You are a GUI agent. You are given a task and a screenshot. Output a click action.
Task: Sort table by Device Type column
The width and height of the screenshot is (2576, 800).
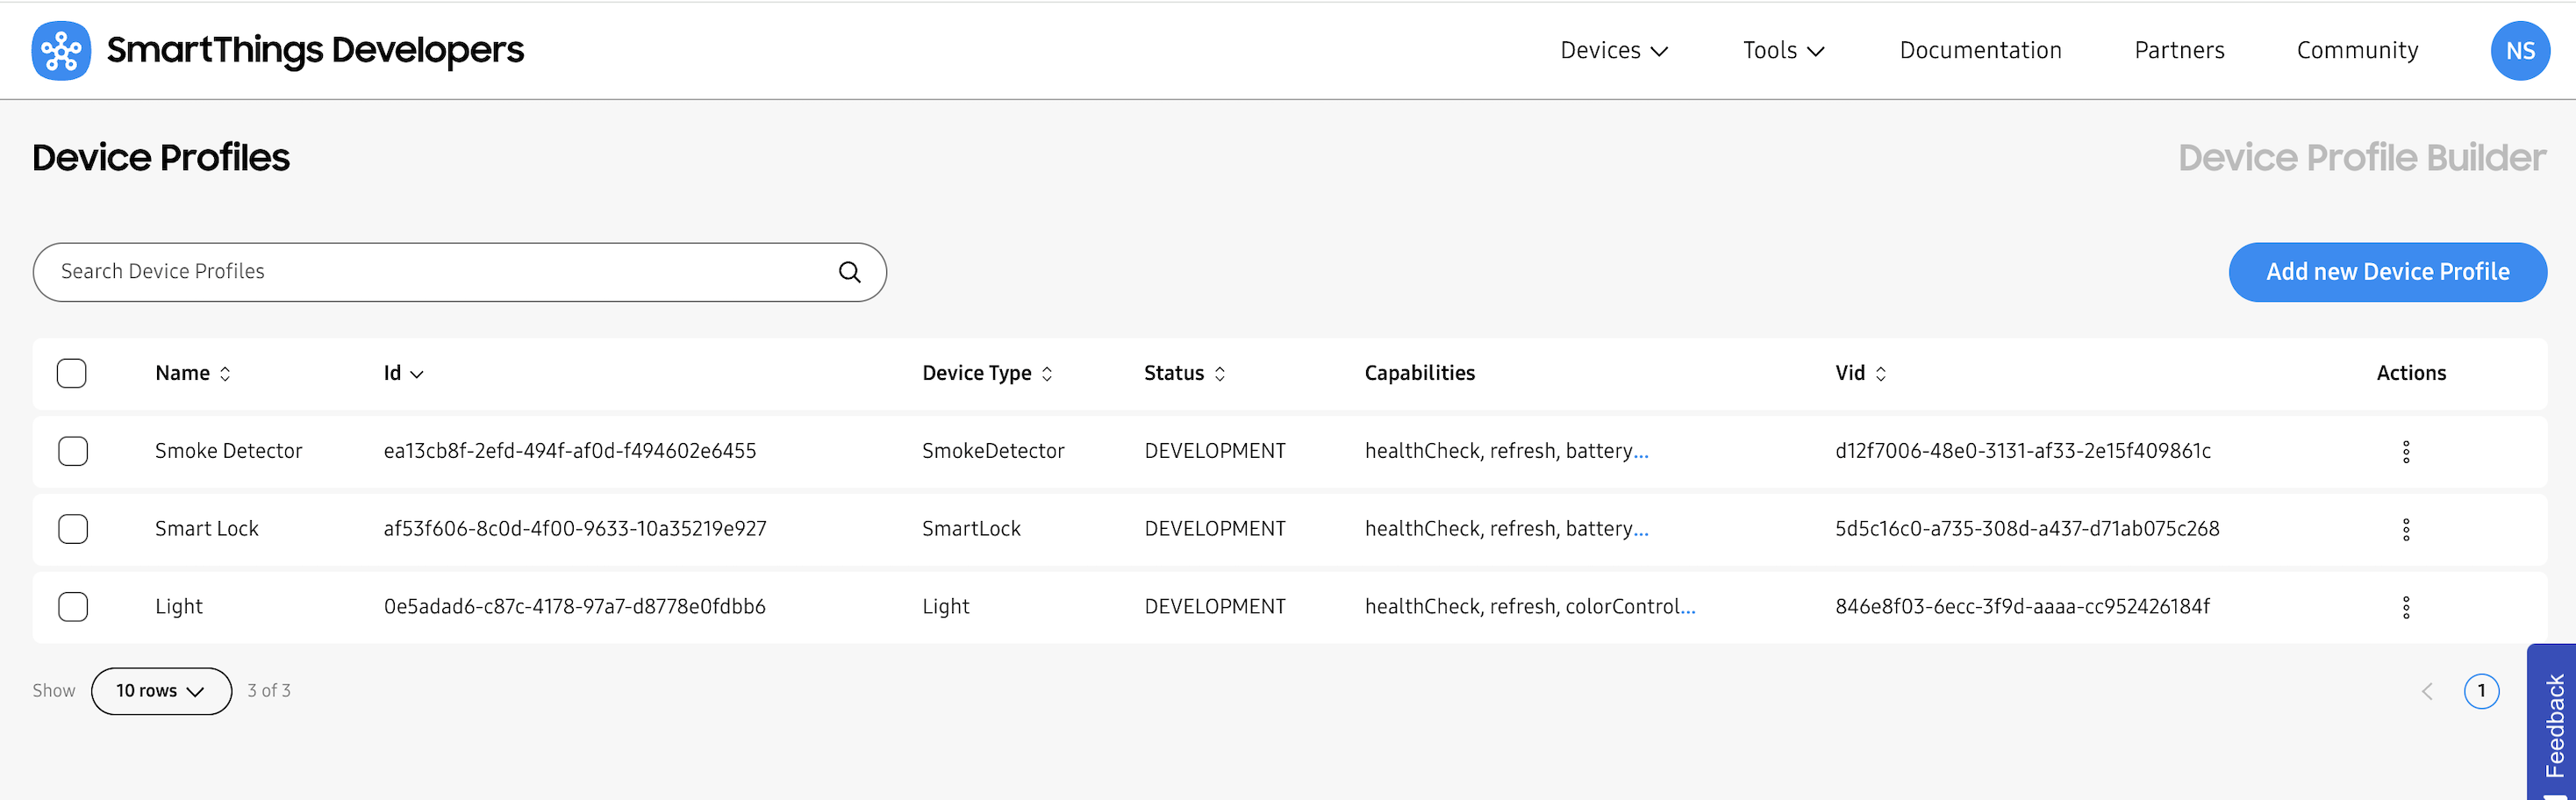[x=1047, y=373]
